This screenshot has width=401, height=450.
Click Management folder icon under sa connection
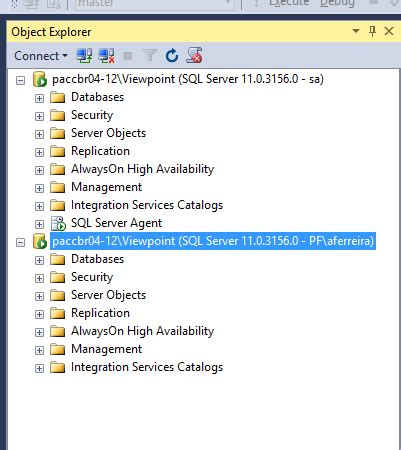tap(58, 187)
